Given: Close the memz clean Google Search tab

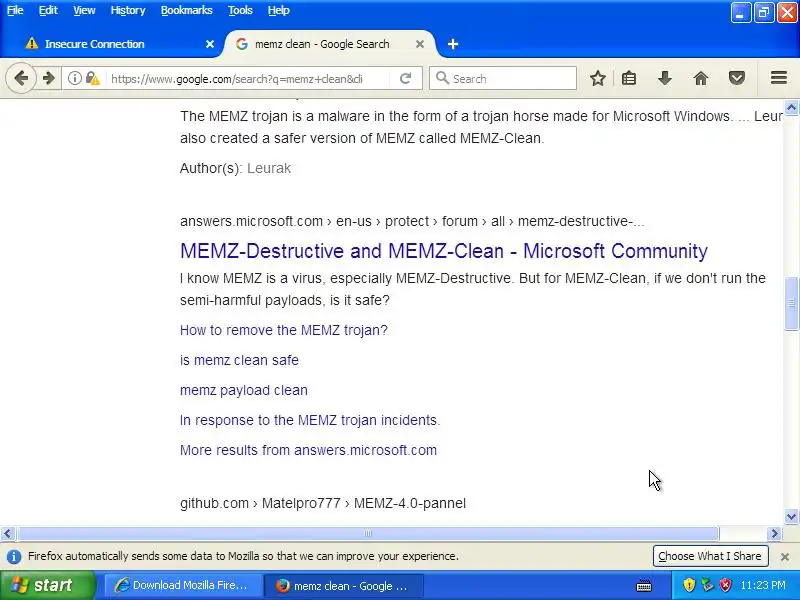Looking at the screenshot, I should coord(420,44).
